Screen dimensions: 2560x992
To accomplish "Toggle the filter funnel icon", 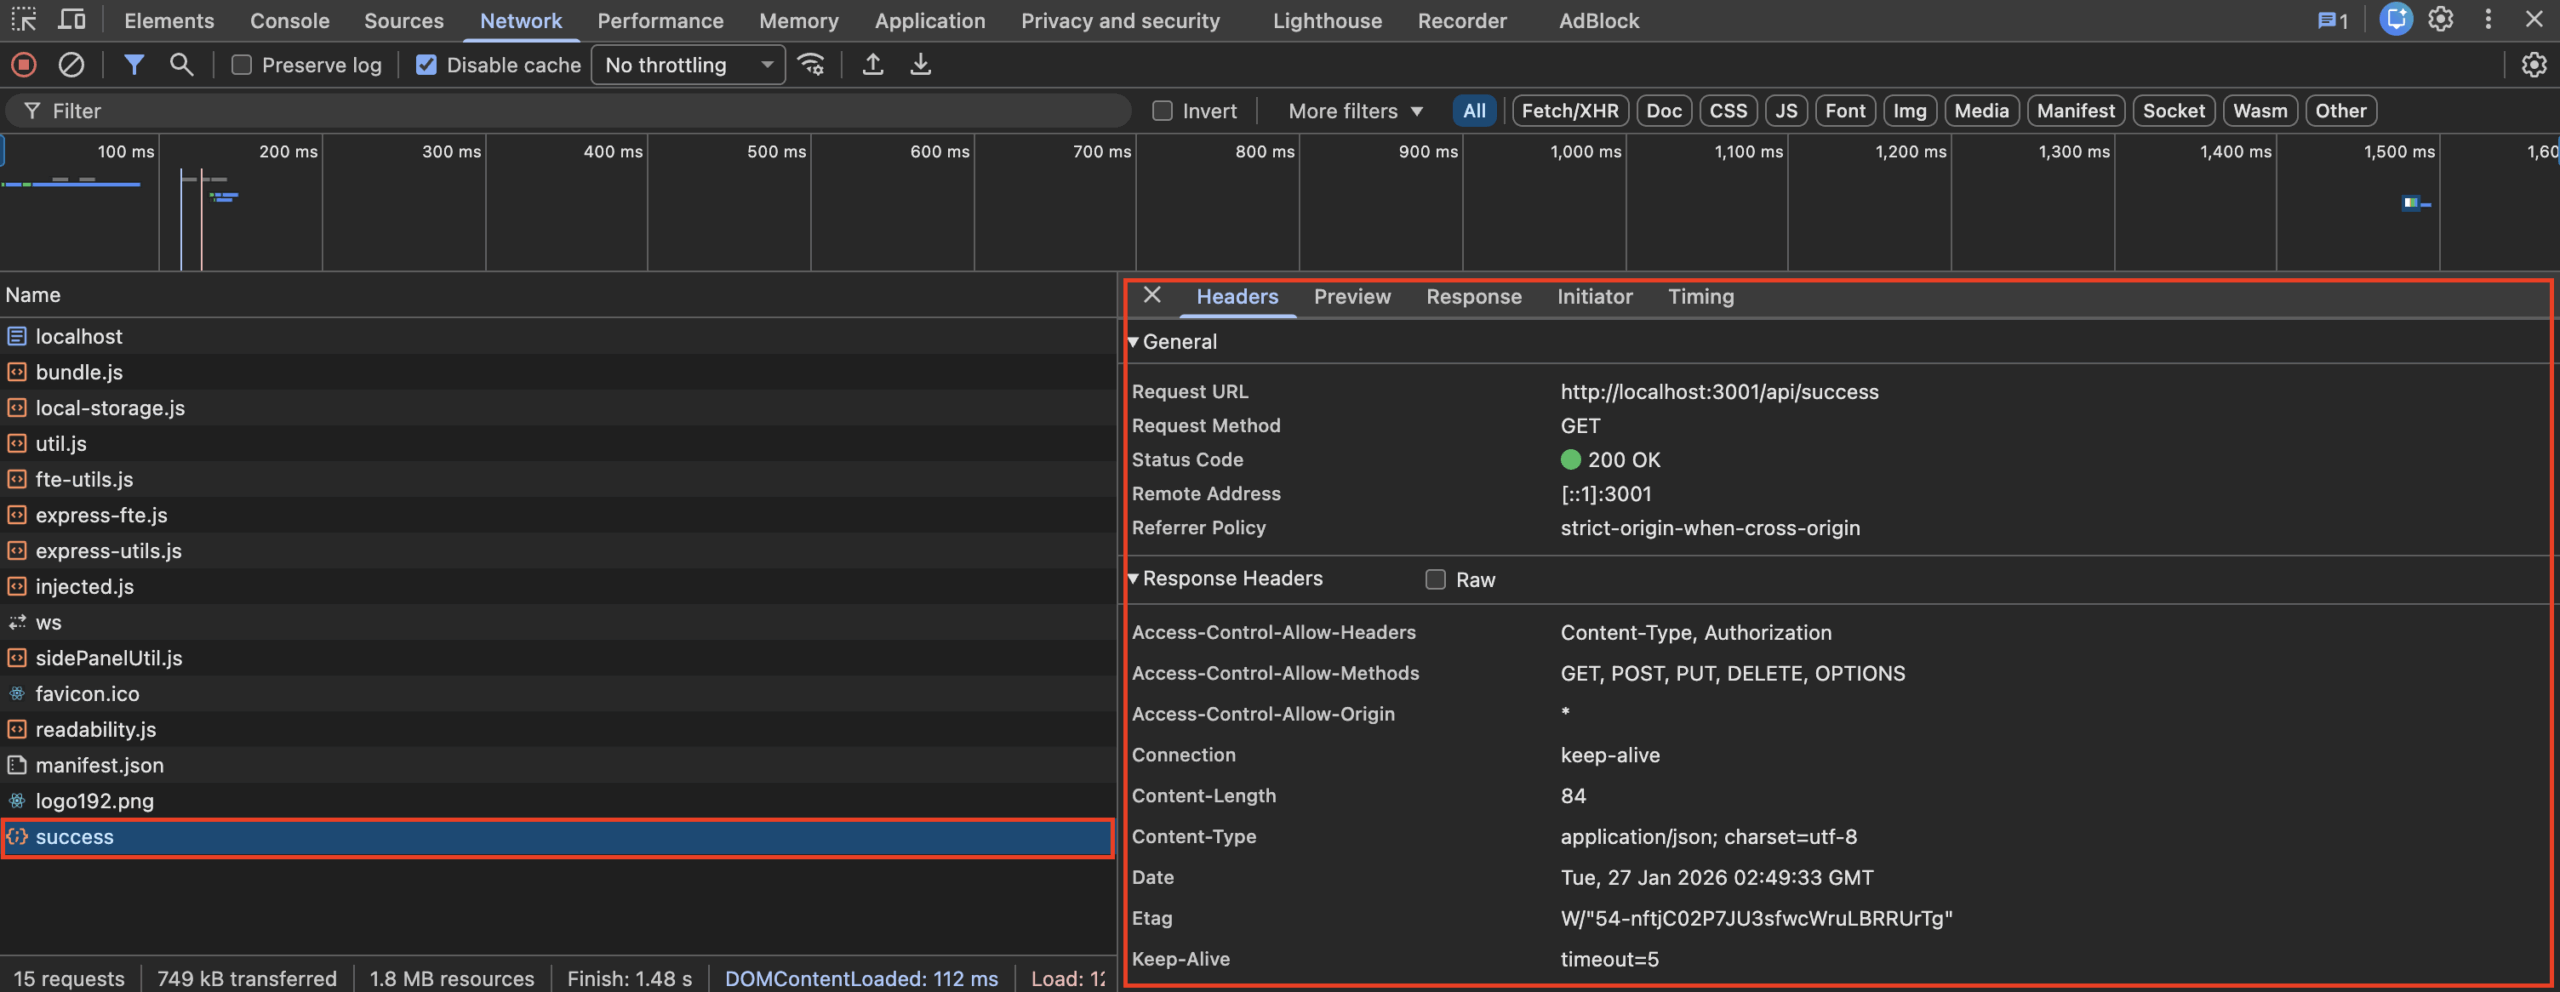I will pyautogui.click(x=133, y=65).
